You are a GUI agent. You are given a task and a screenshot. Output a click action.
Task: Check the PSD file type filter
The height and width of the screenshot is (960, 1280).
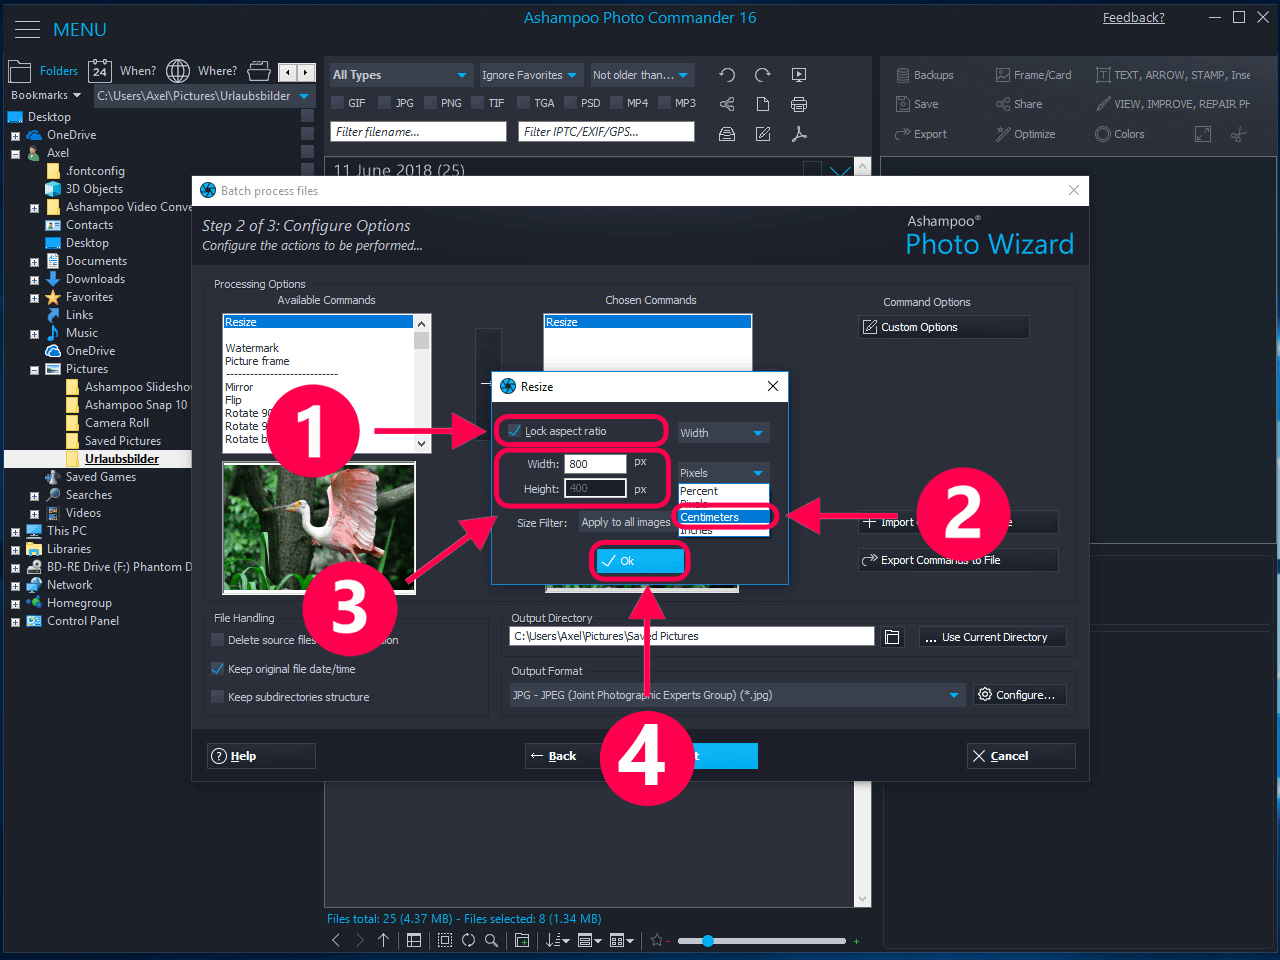point(571,103)
